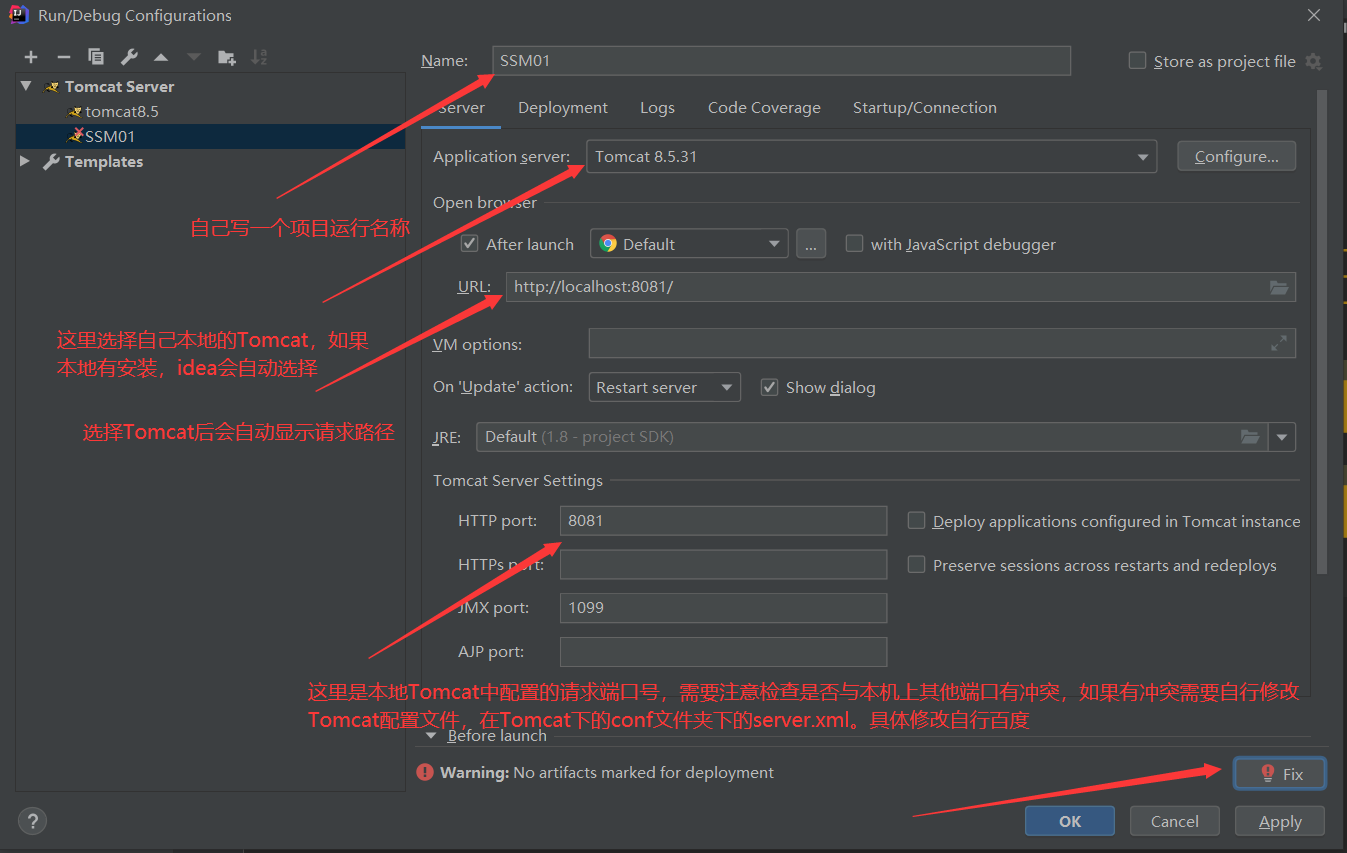Close the Run/Debug Configurations dialog
The height and width of the screenshot is (853, 1347).
point(1314,15)
